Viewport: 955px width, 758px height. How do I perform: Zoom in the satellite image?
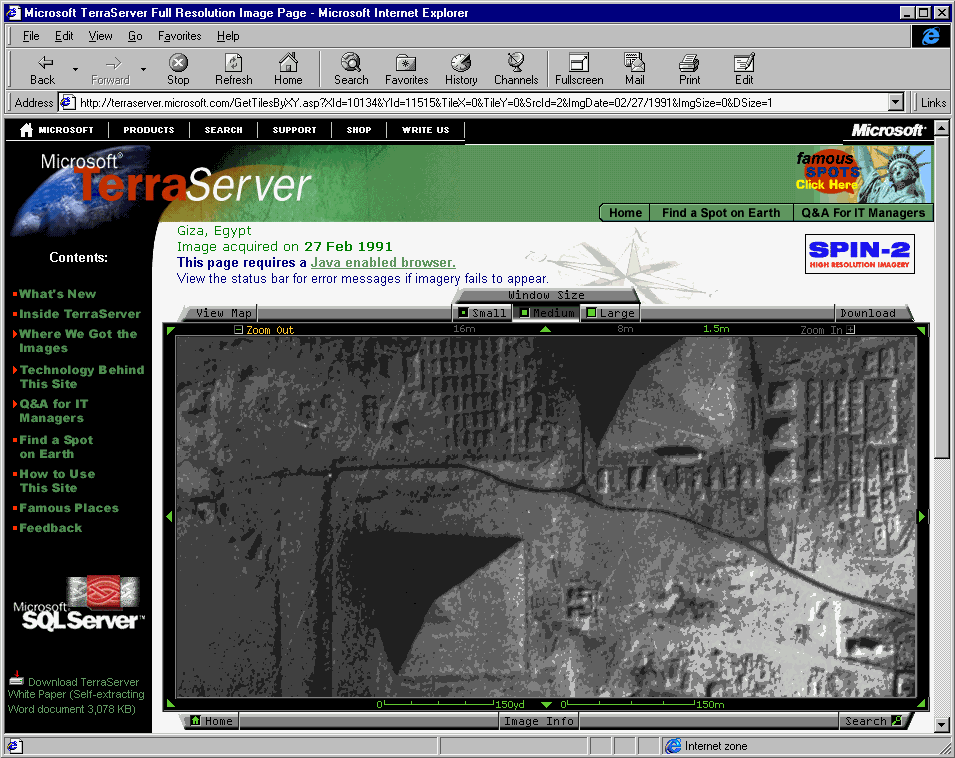point(827,330)
